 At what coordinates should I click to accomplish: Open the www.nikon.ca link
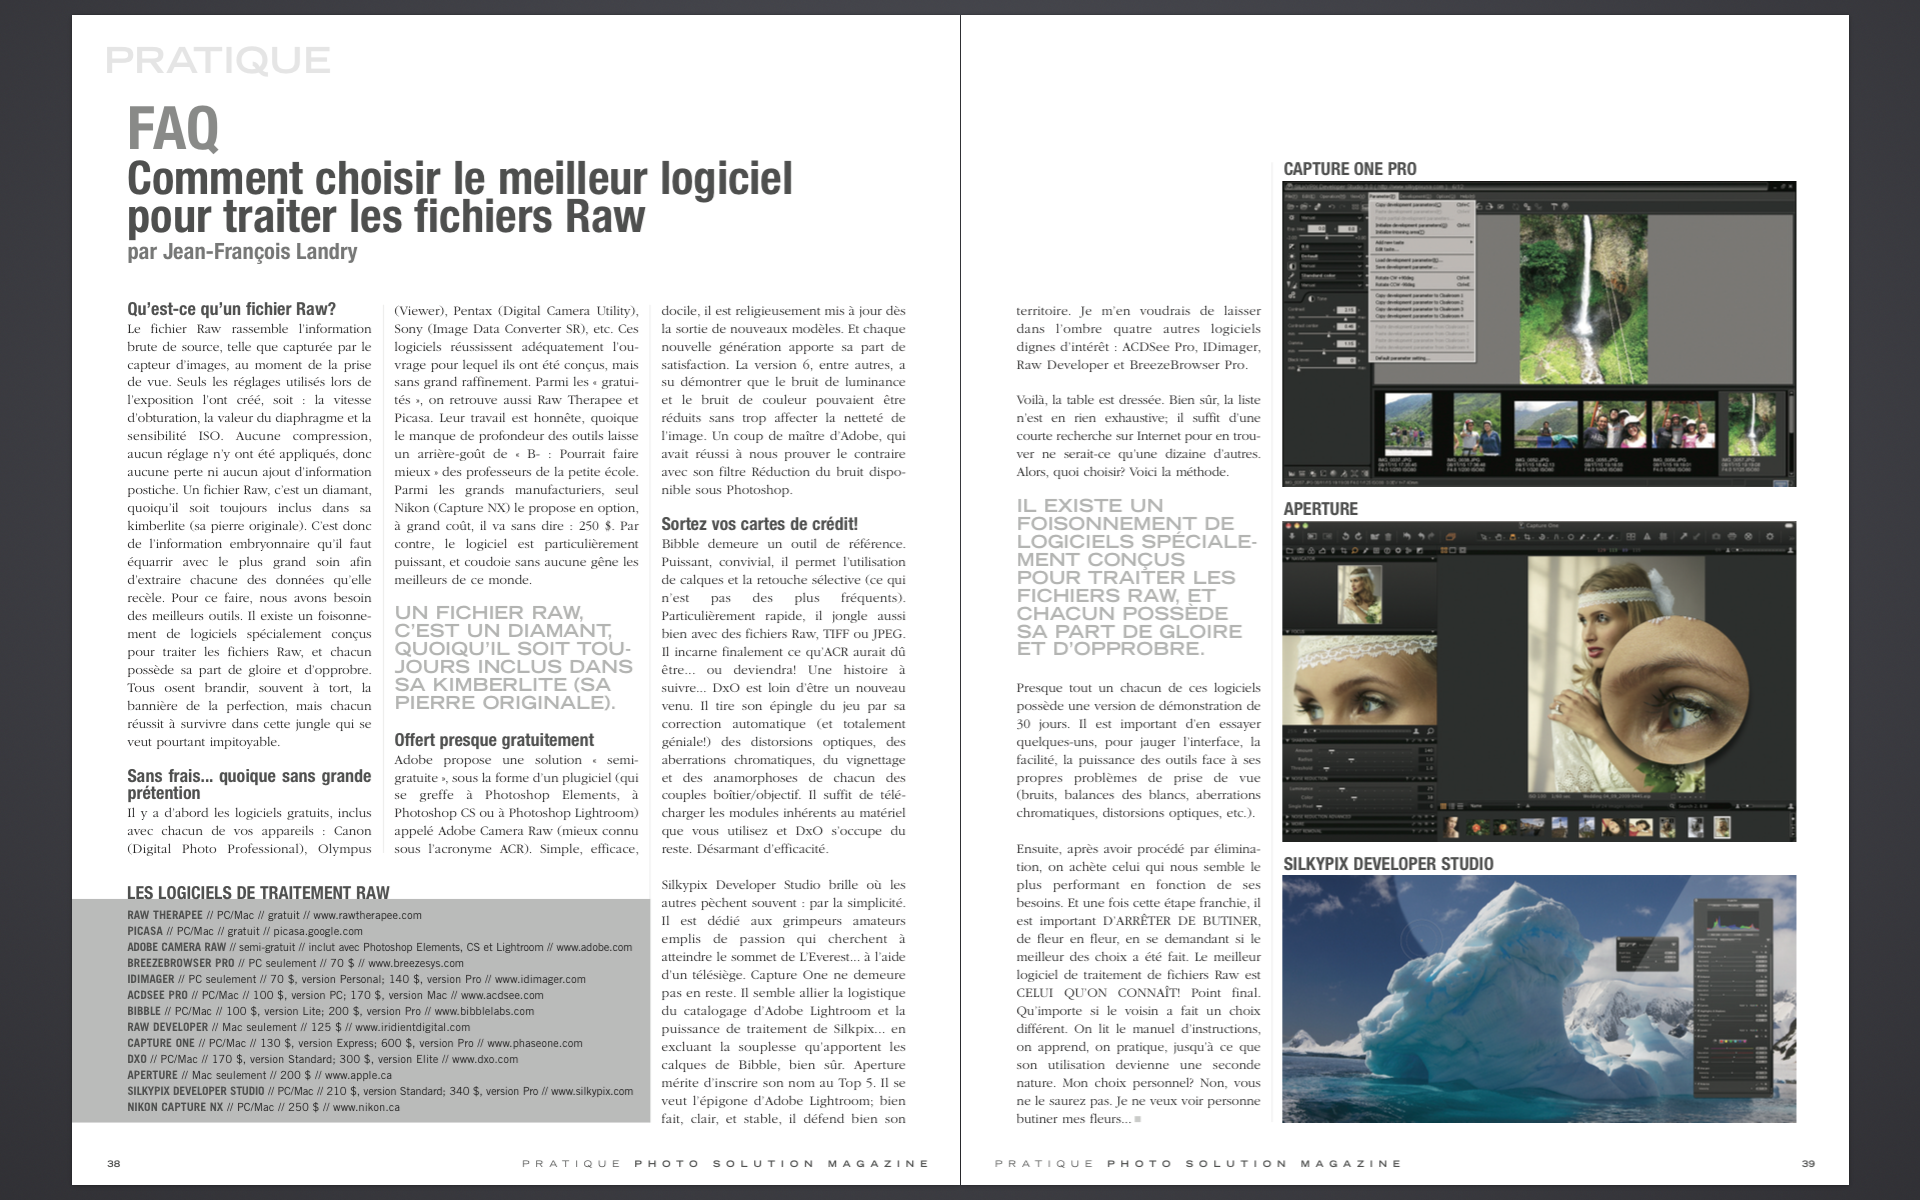[x=366, y=1107]
